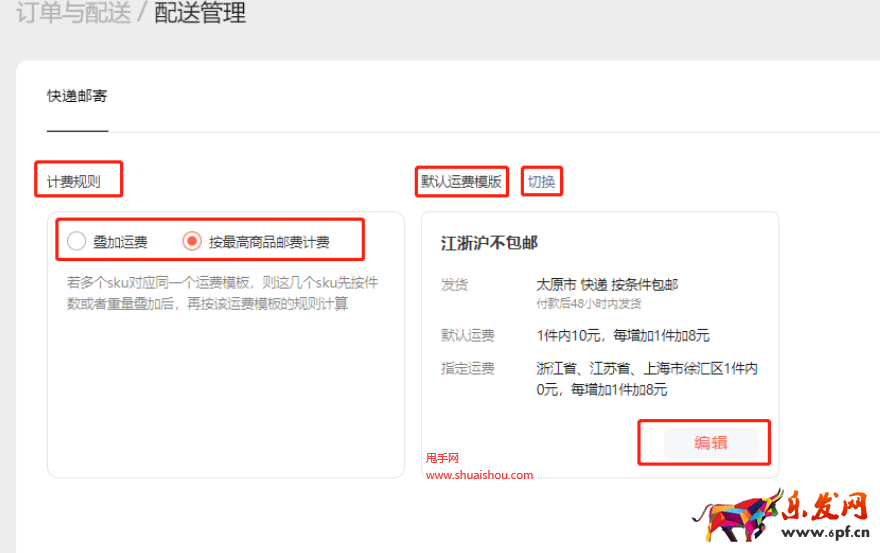Click the 计费规则 section heading

pyautogui.click(x=74, y=182)
